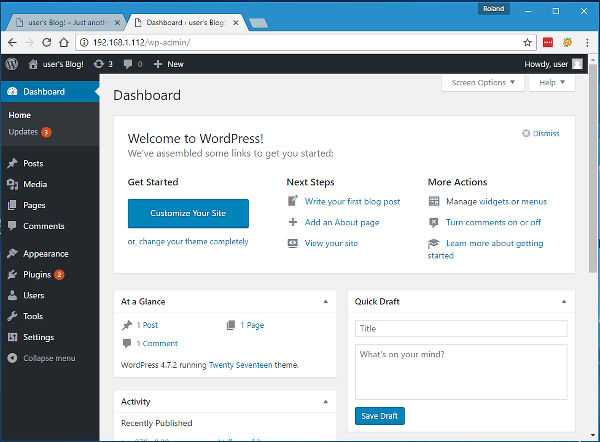Open the updates icon in admin bar
The height and width of the screenshot is (442, 600).
point(99,64)
